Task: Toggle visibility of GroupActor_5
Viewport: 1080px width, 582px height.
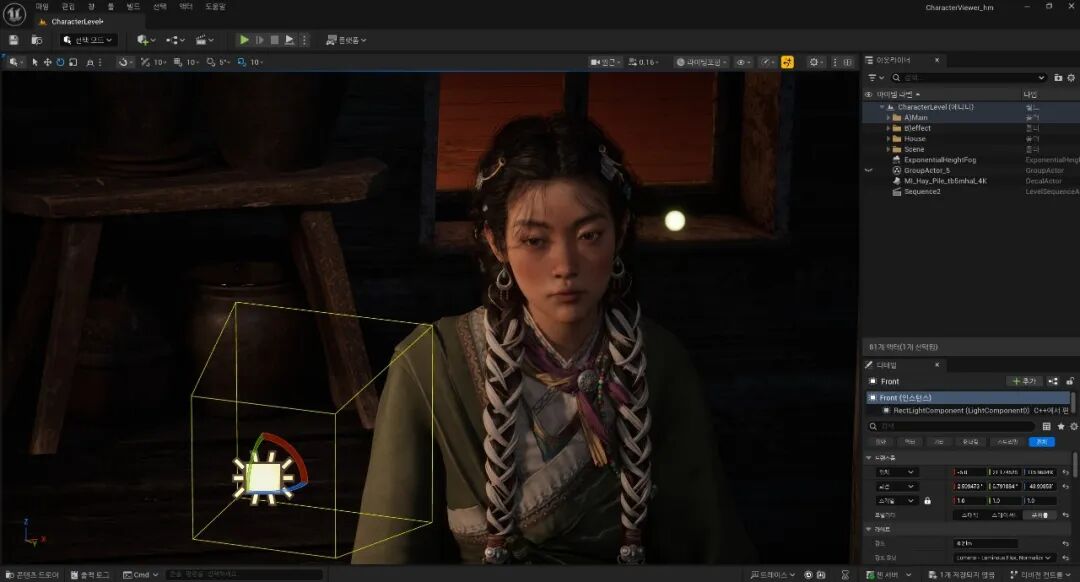Action: [x=869, y=170]
